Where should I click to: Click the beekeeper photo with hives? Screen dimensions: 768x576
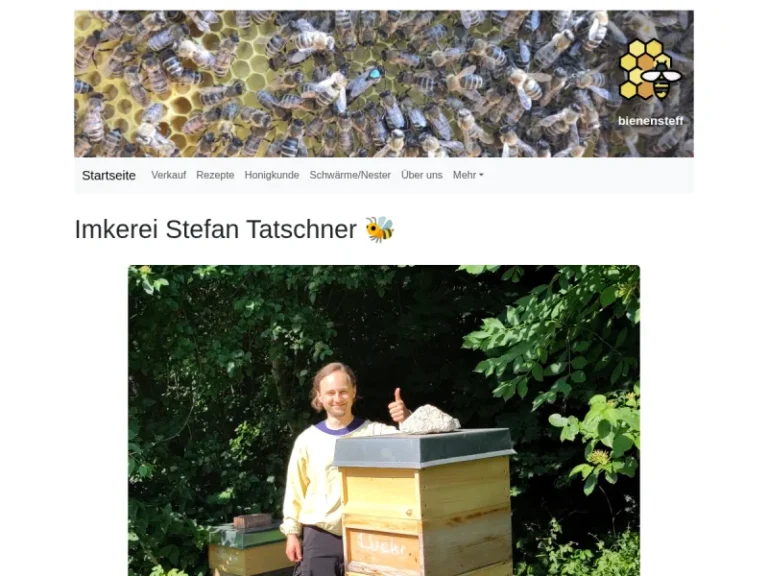384,421
